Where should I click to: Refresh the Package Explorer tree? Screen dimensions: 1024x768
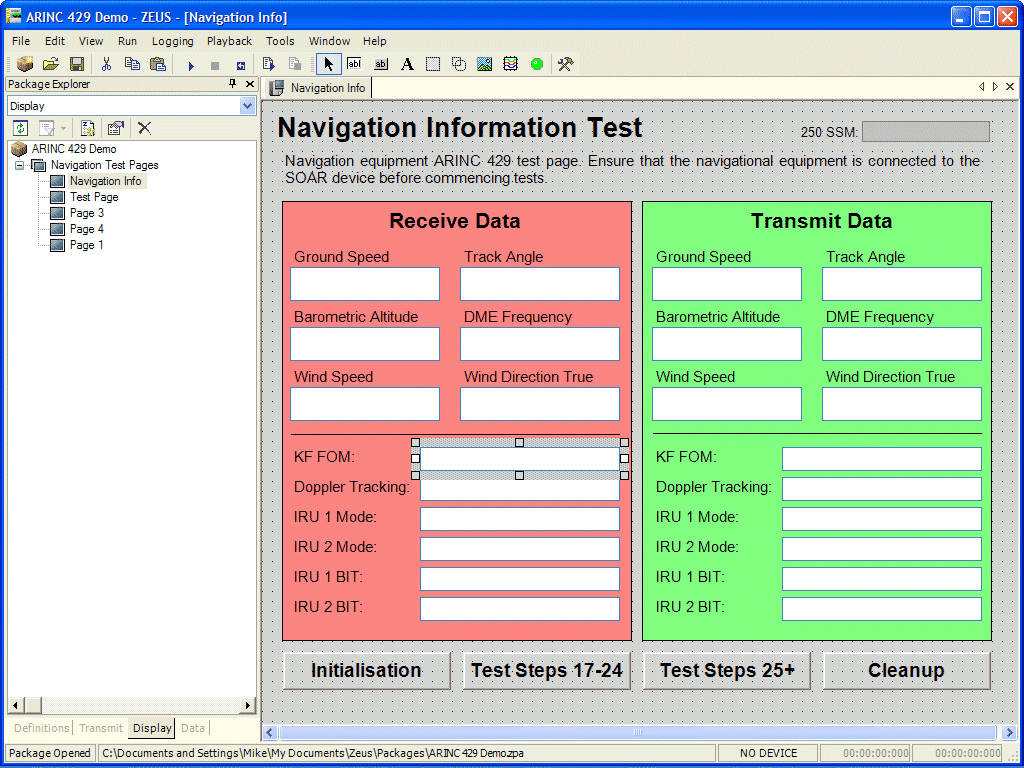click(x=20, y=128)
